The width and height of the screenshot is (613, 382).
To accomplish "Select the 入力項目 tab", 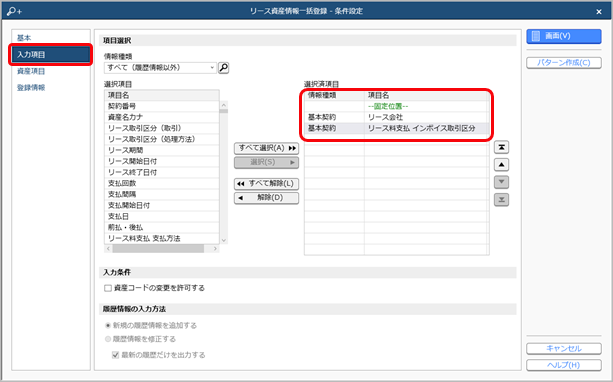I will [50, 54].
